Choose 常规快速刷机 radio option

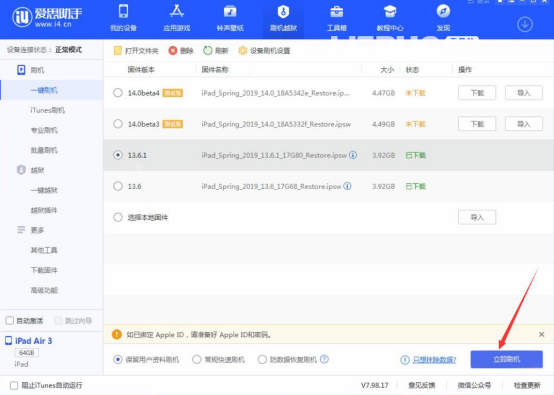(197, 360)
